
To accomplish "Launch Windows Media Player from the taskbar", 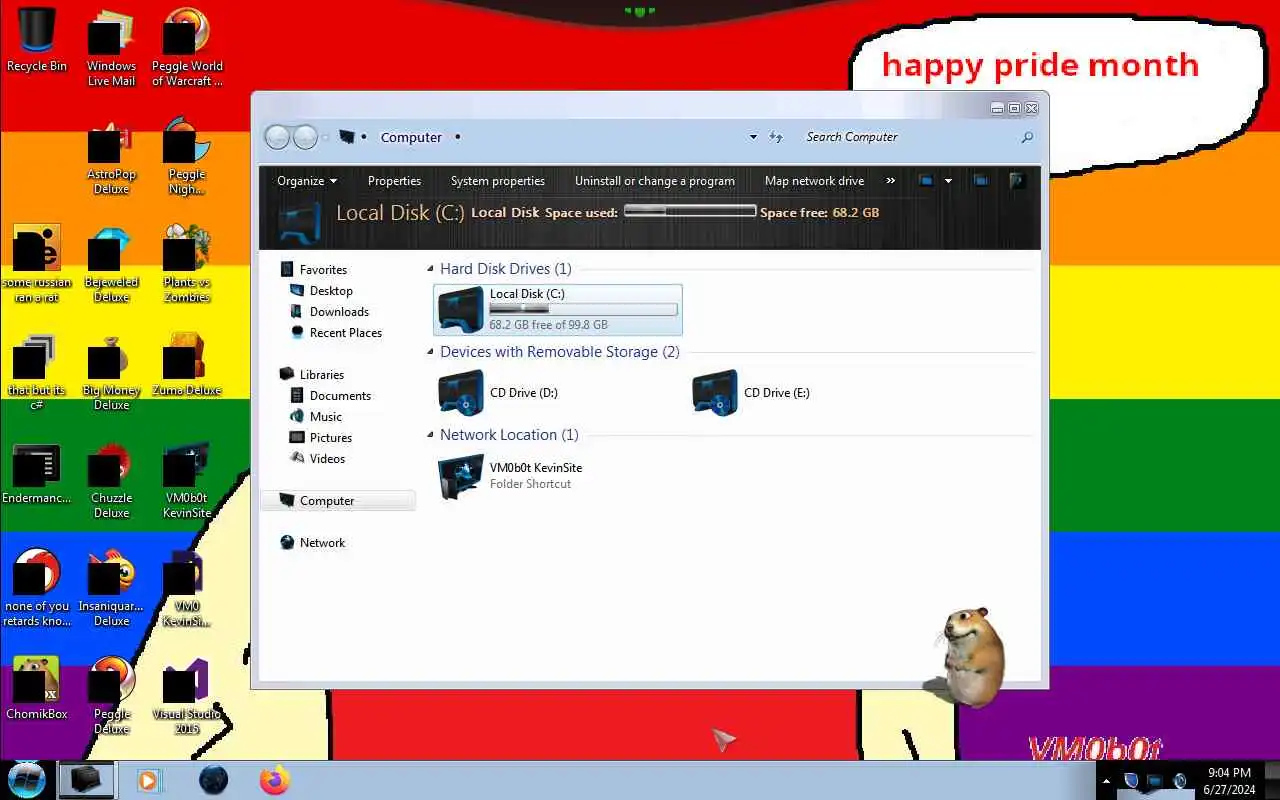I will pyautogui.click(x=149, y=780).
